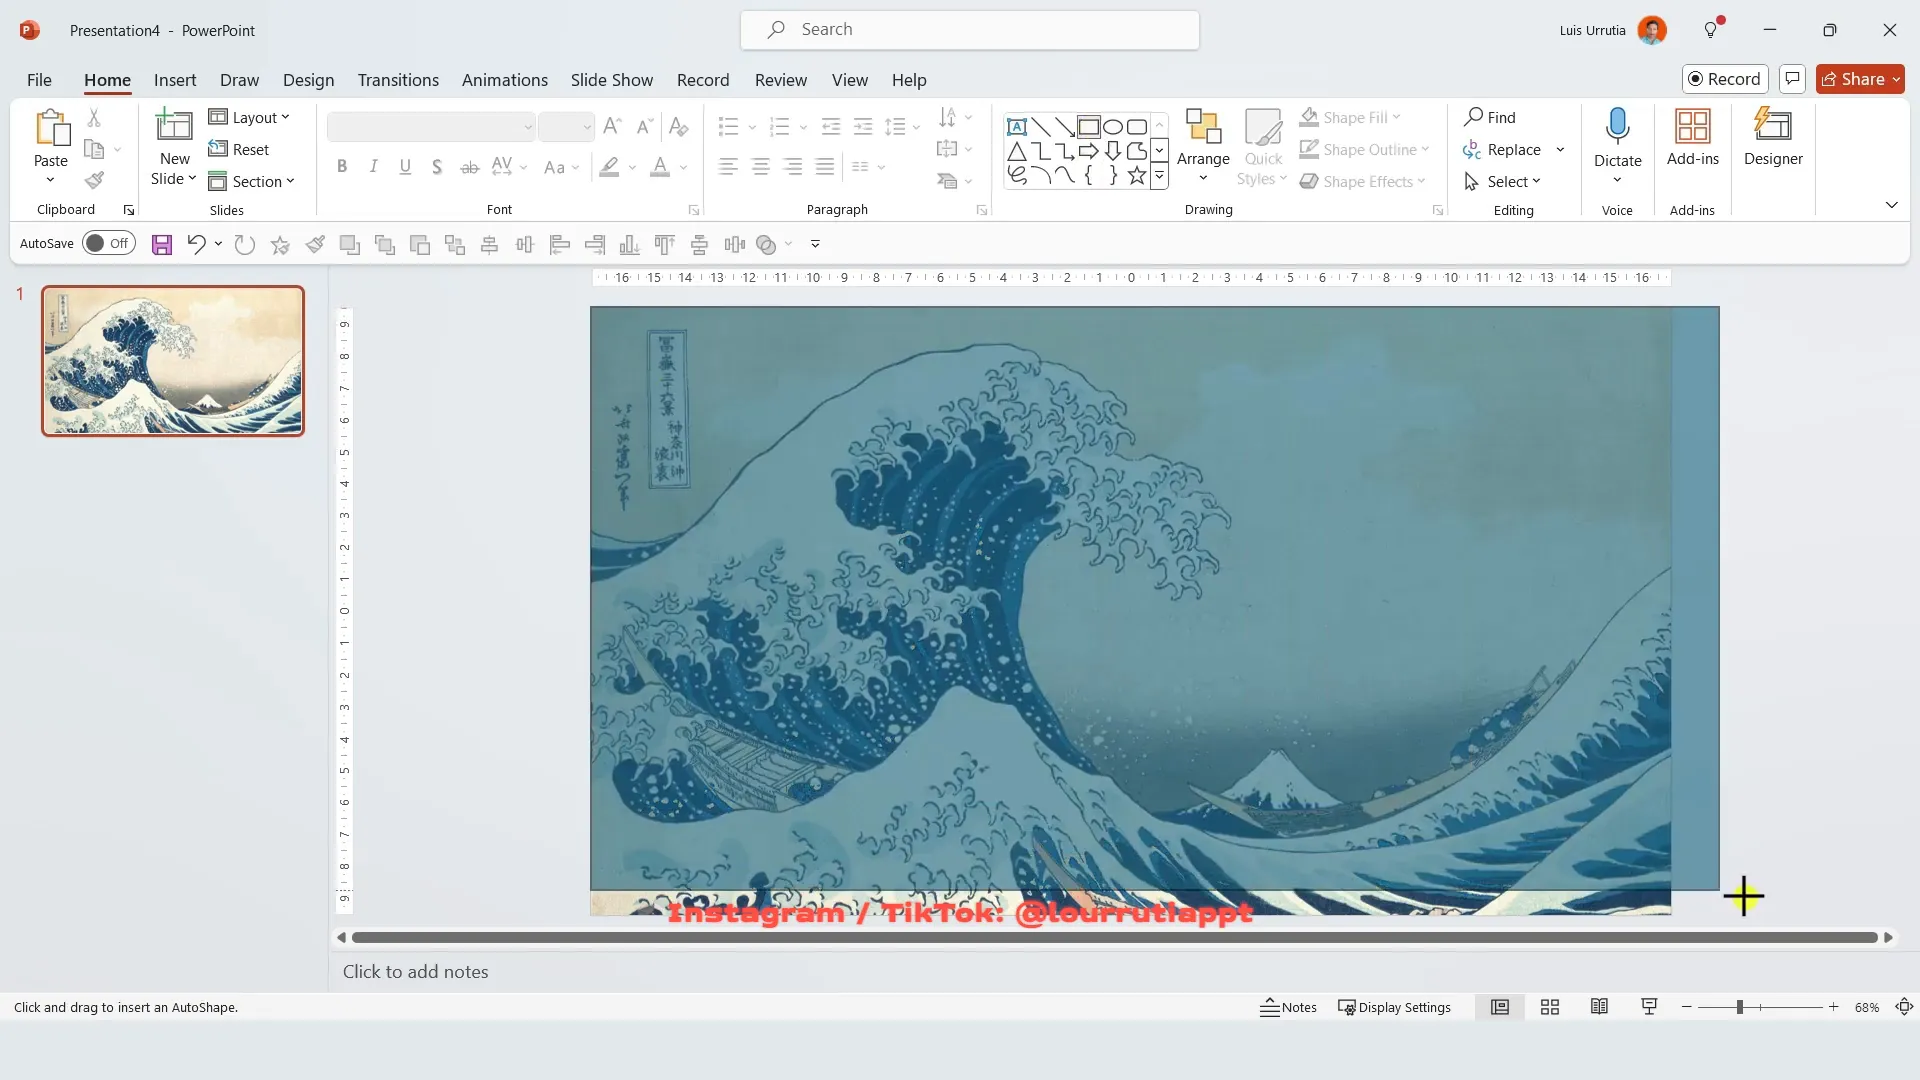
Task: Click the Find button
Action: pos(1490,117)
